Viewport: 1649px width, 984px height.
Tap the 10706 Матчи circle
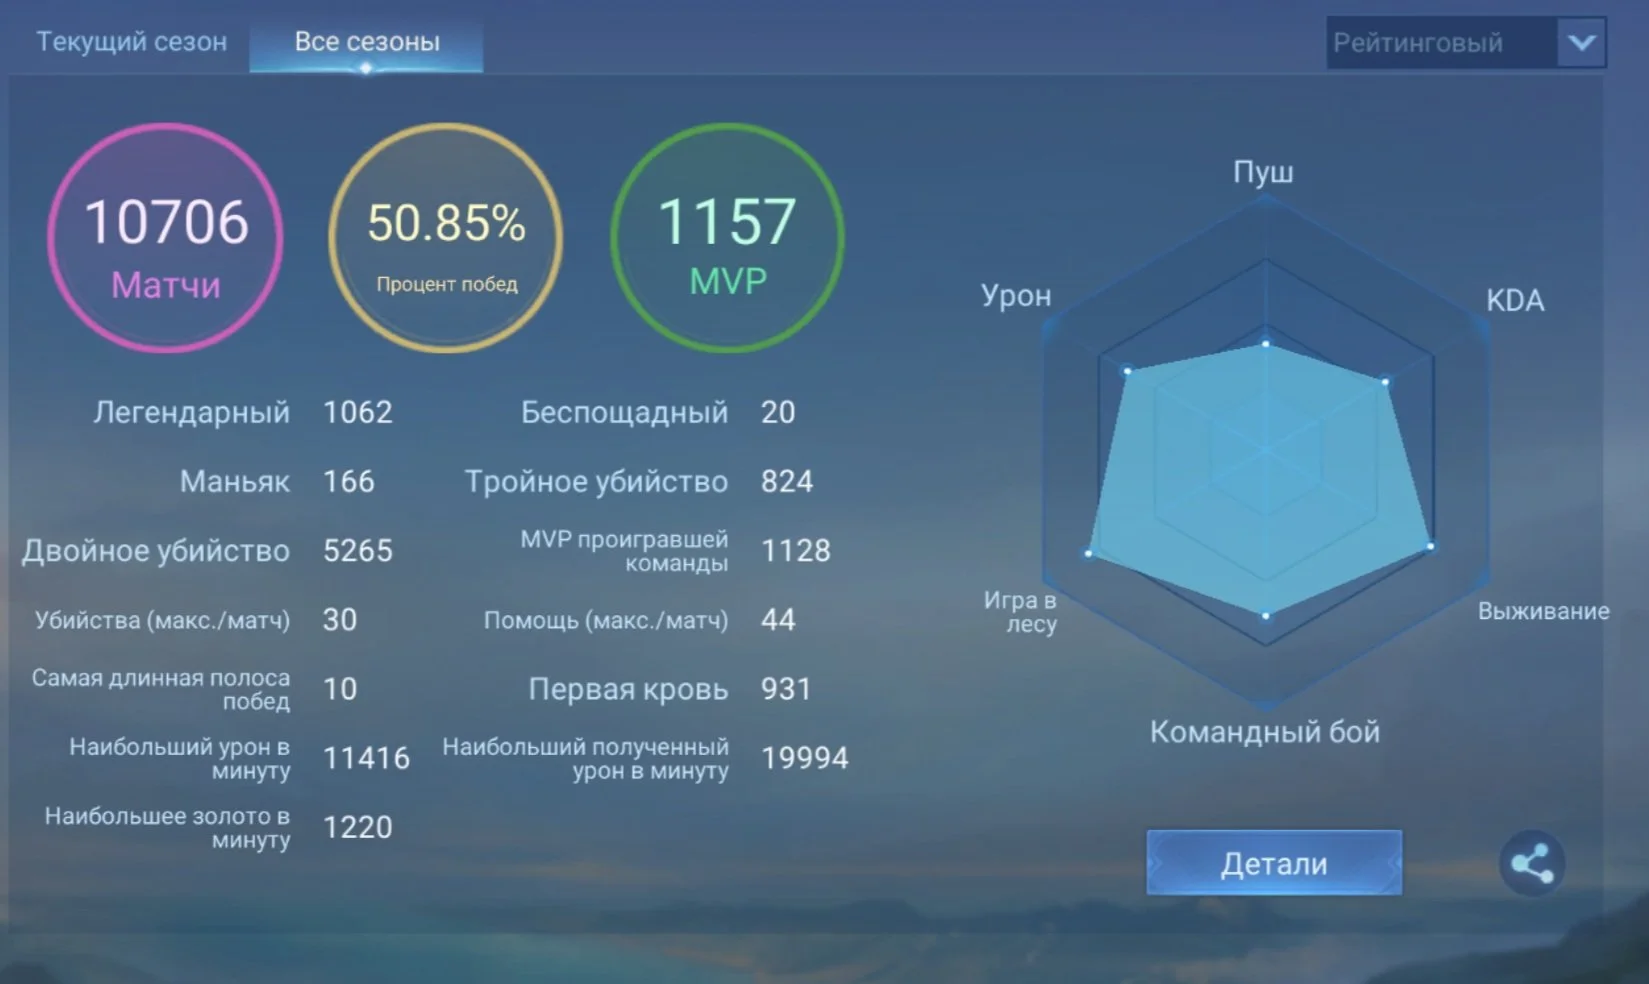[165, 238]
